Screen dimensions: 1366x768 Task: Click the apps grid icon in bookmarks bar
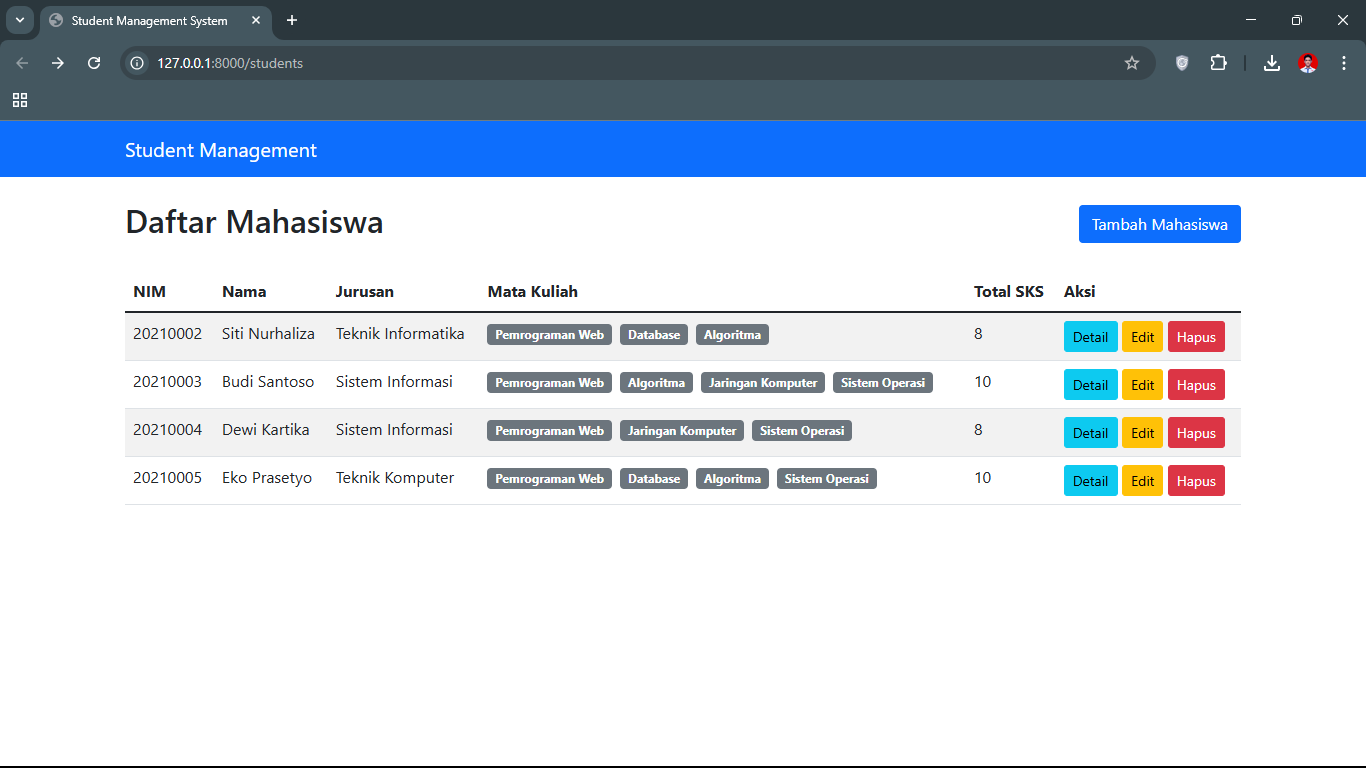20,100
